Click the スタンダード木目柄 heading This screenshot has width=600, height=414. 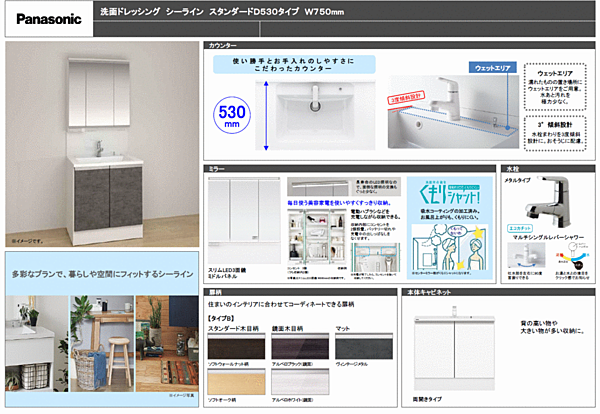(x=233, y=328)
